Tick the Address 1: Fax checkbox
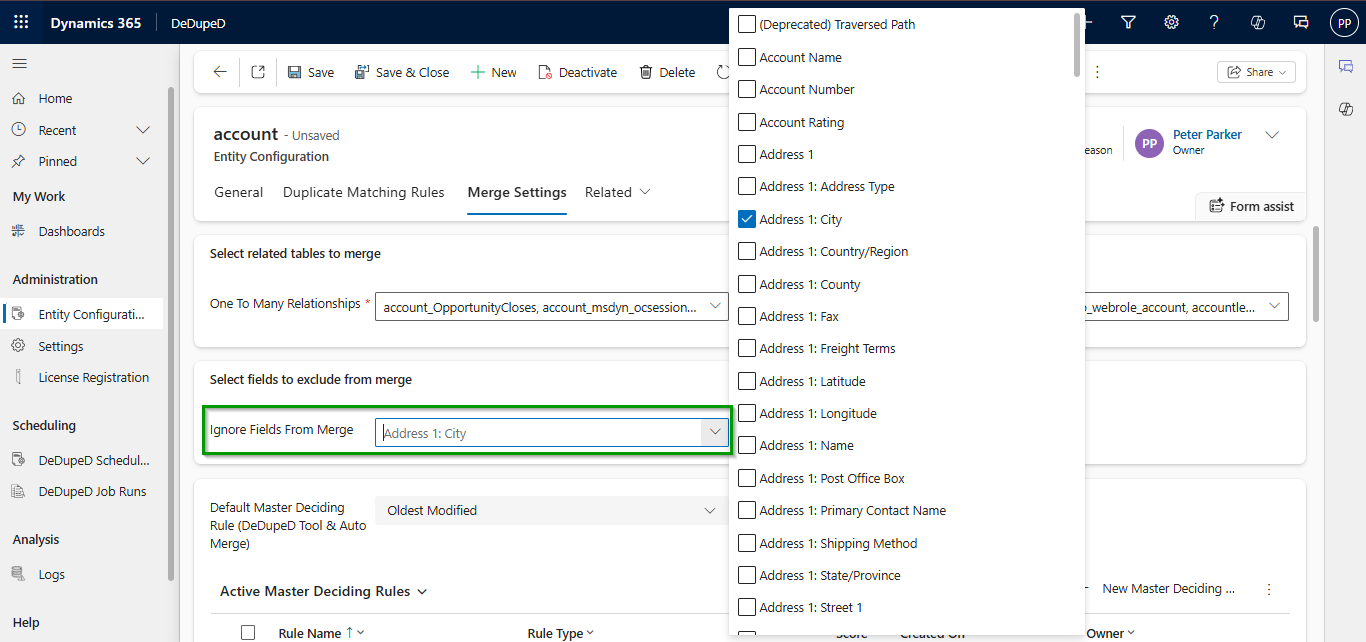 (747, 316)
